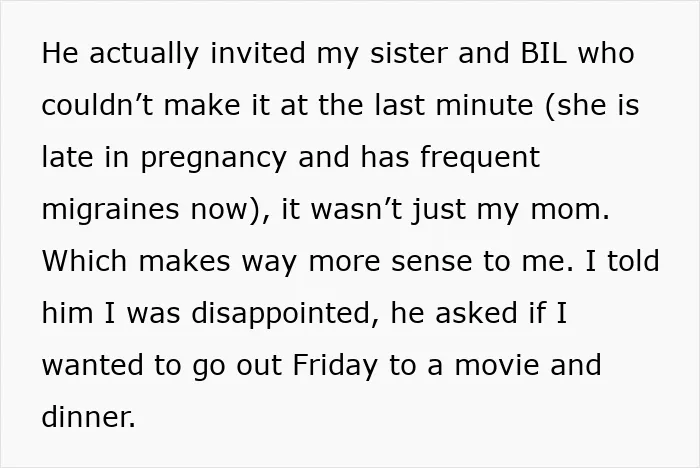Click the final word "dinner."
Screen dimensions: 700x468
click(x=88, y=417)
